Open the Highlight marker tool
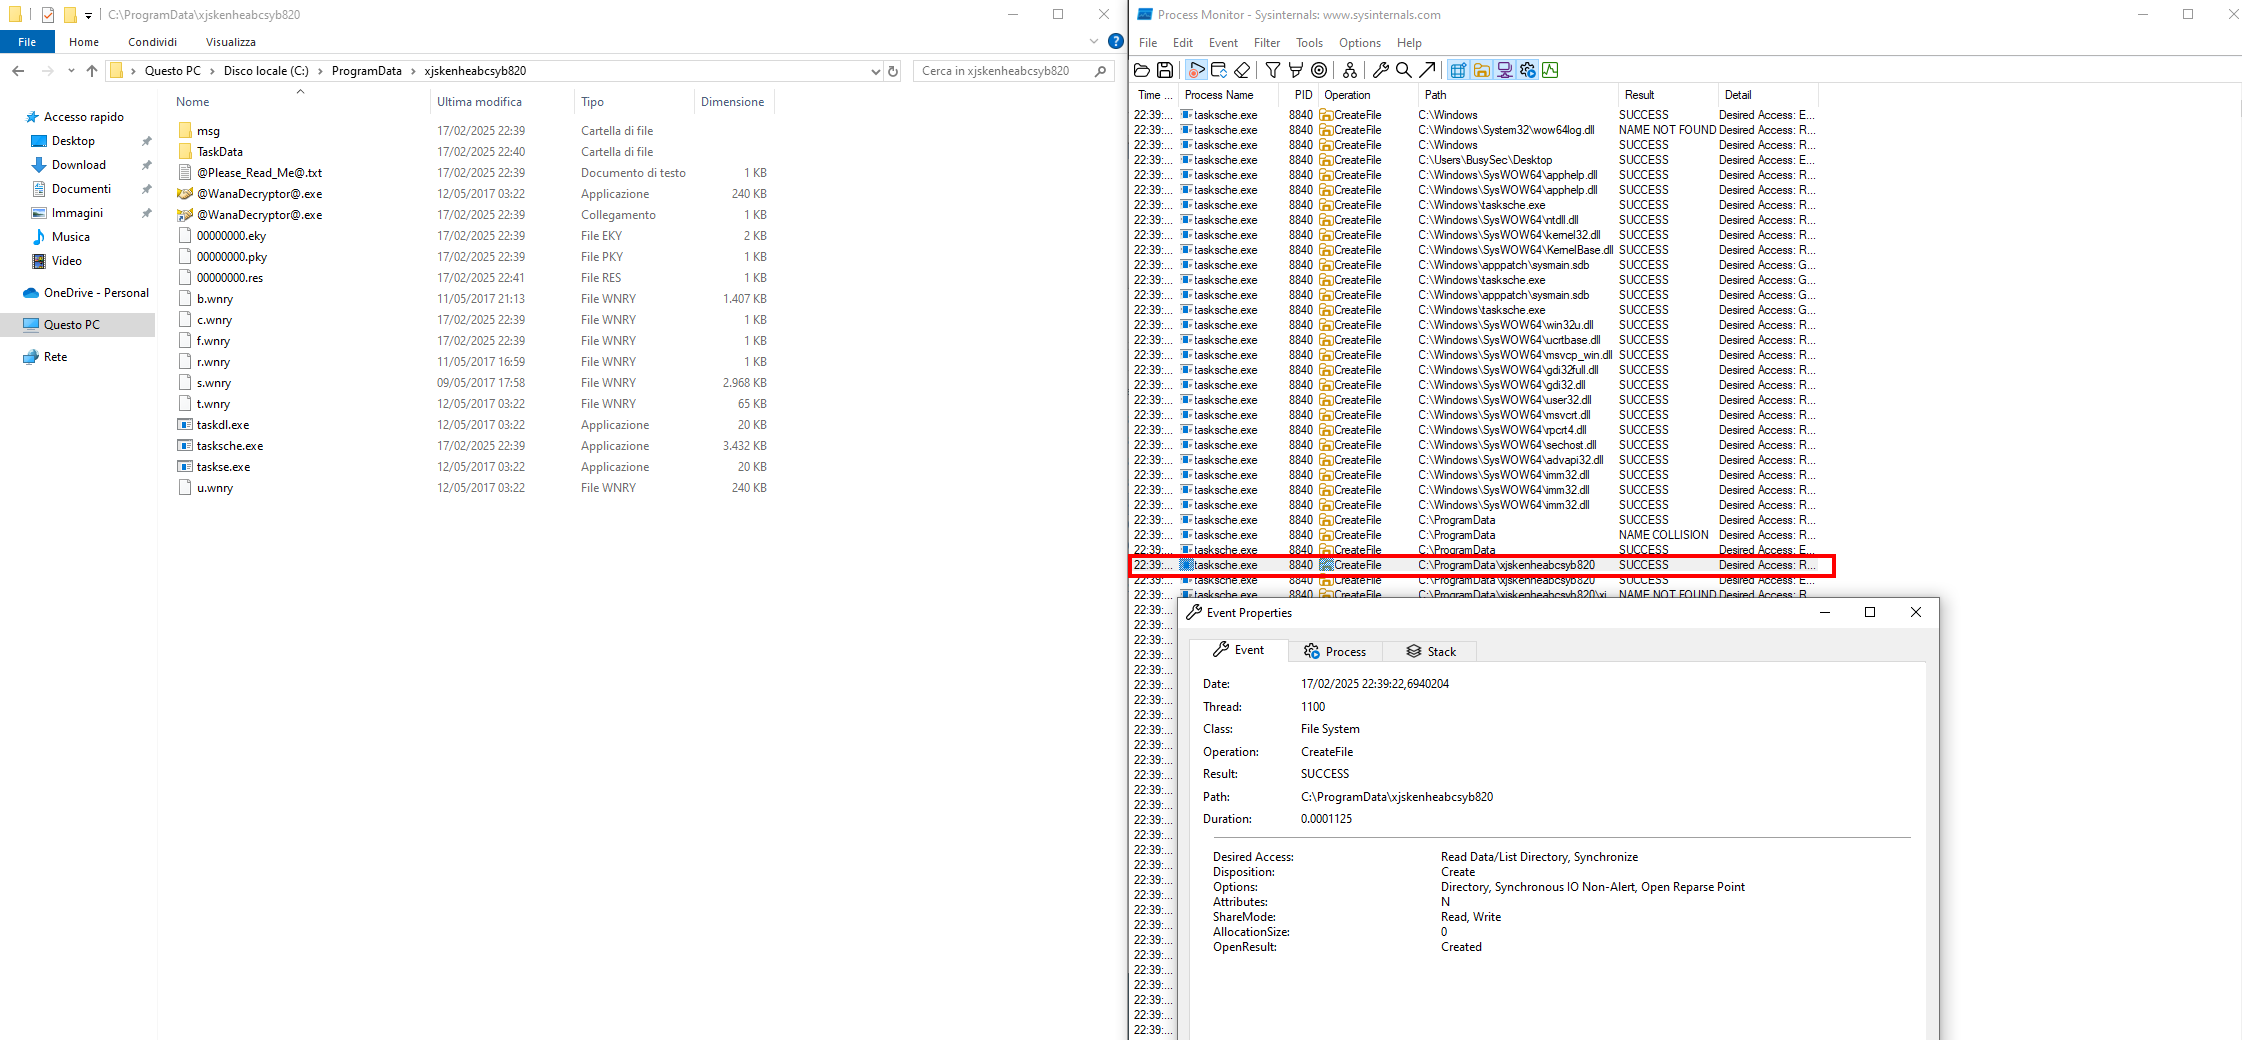Image resolution: width=2242 pixels, height=1040 pixels. (x=1296, y=70)
